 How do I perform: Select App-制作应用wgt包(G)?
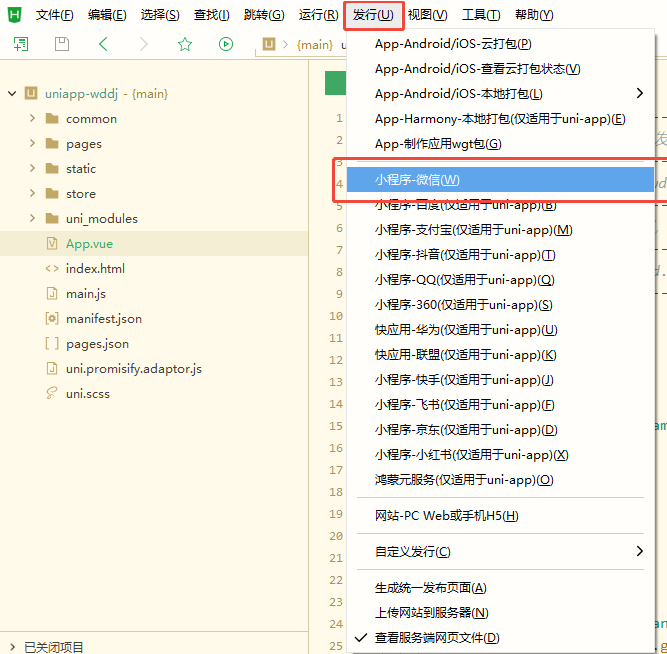click(500, 144)
